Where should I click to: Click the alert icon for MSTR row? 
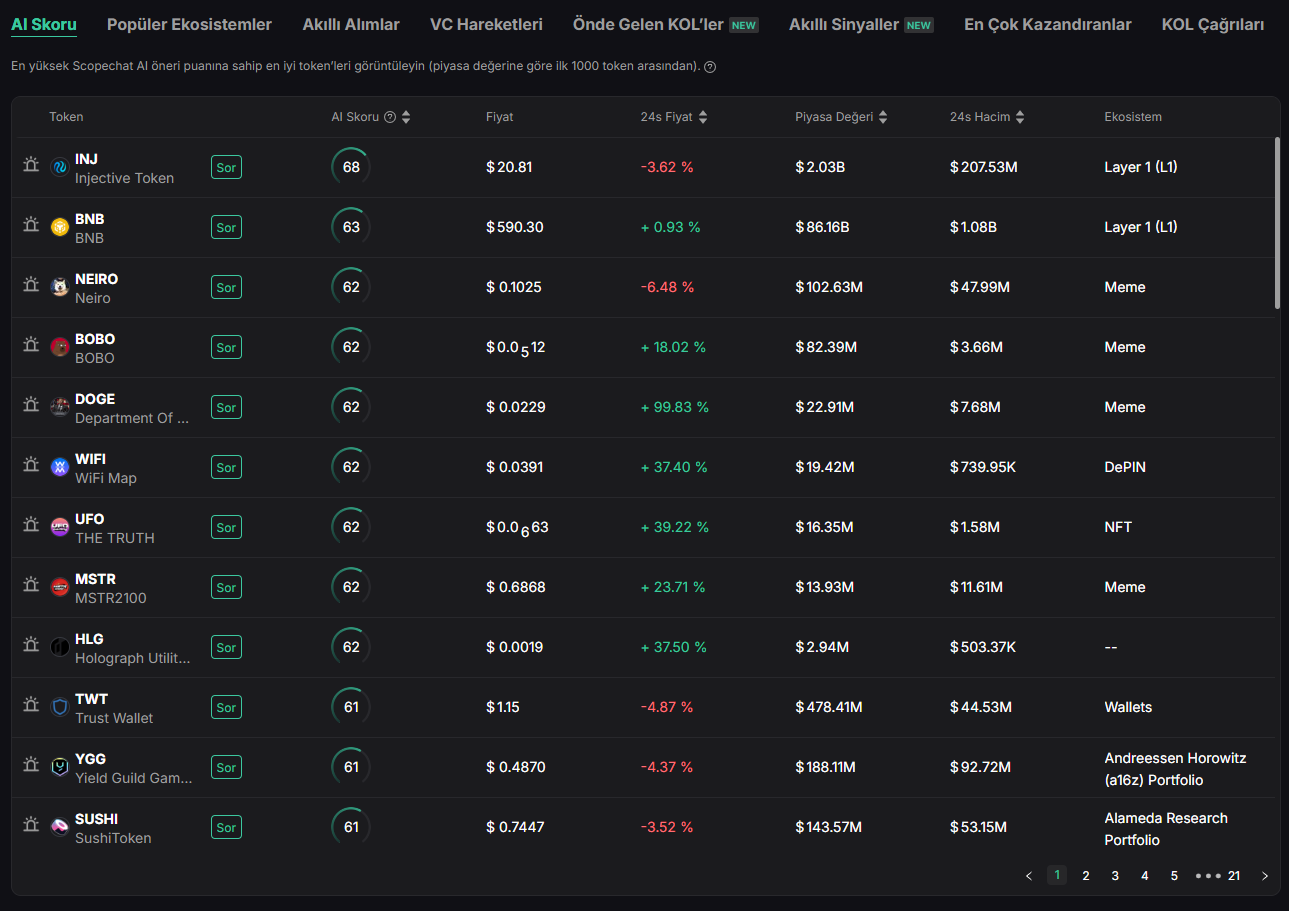click(31, 585)
